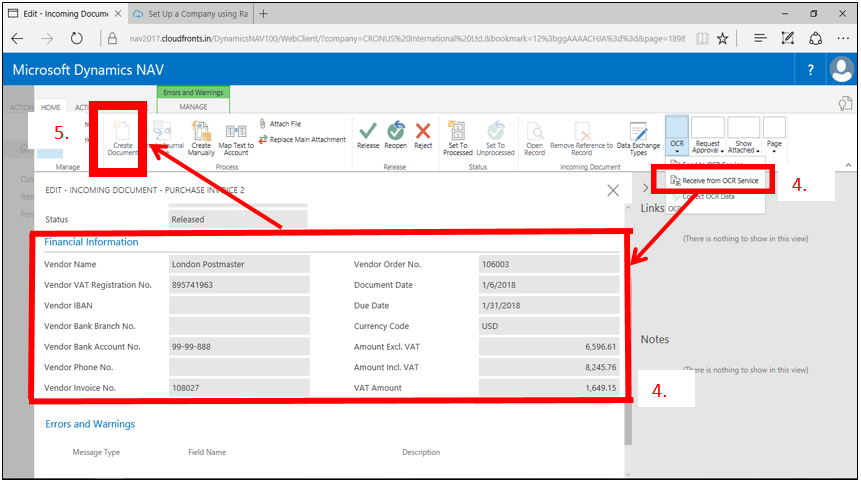This screenshot has width=861, height=483.
Task: Click Create Manually in the ribbon
Action: pos(201,138)
